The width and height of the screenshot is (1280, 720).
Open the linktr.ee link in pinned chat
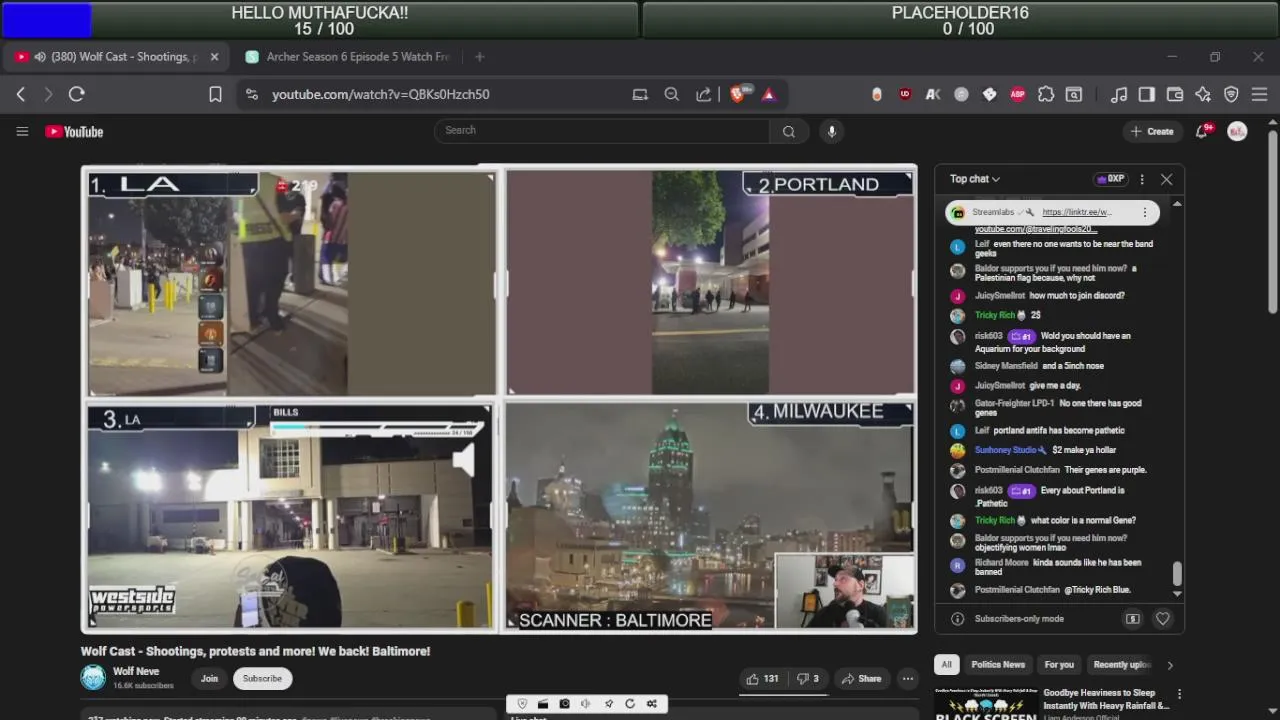tap(1076, 212)
